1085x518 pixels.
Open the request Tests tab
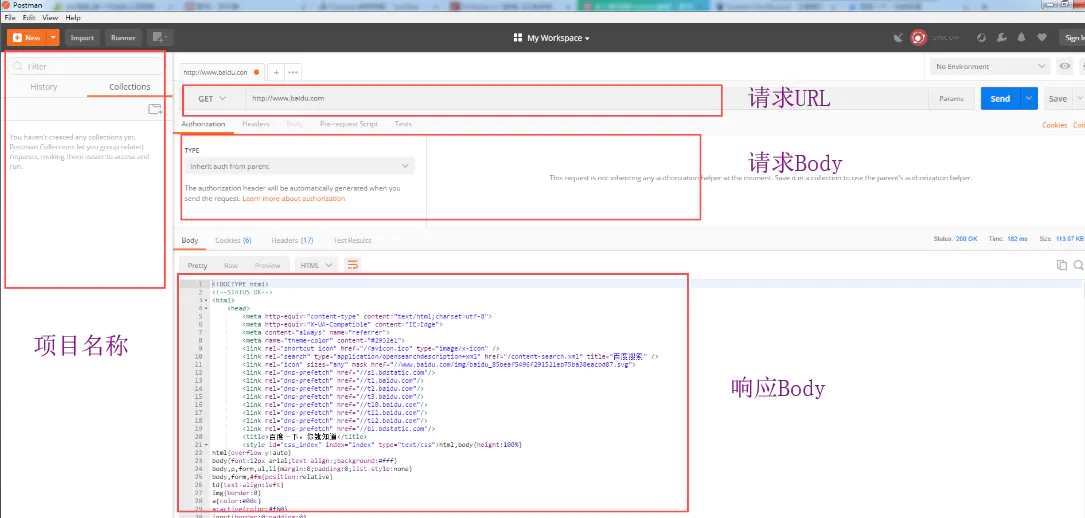pyautogui.click(x=403, y=124)
